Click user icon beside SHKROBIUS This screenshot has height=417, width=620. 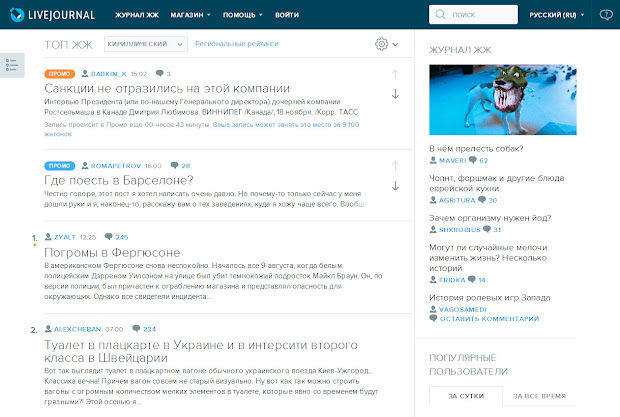[x=433, y=229]
